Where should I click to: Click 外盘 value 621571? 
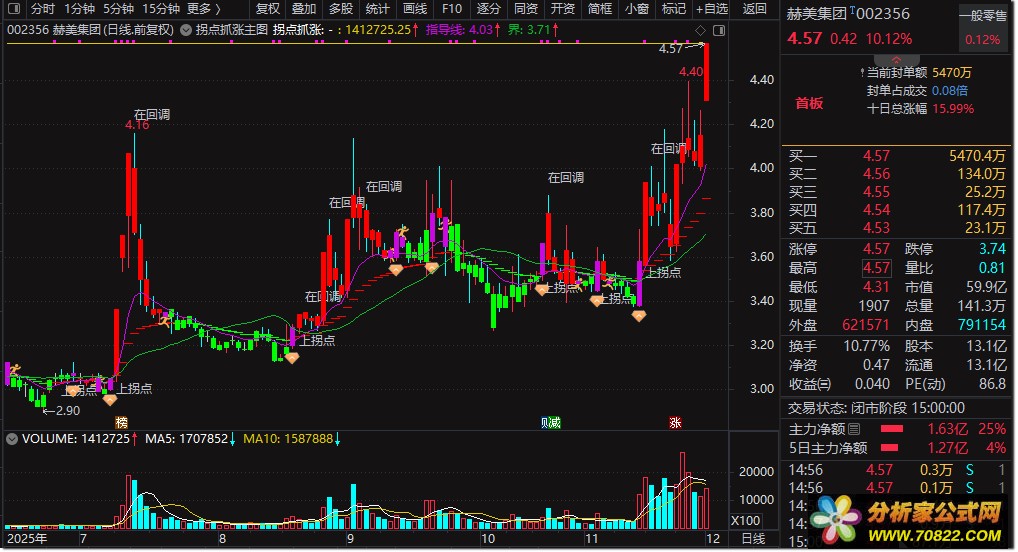pos(865,325)
